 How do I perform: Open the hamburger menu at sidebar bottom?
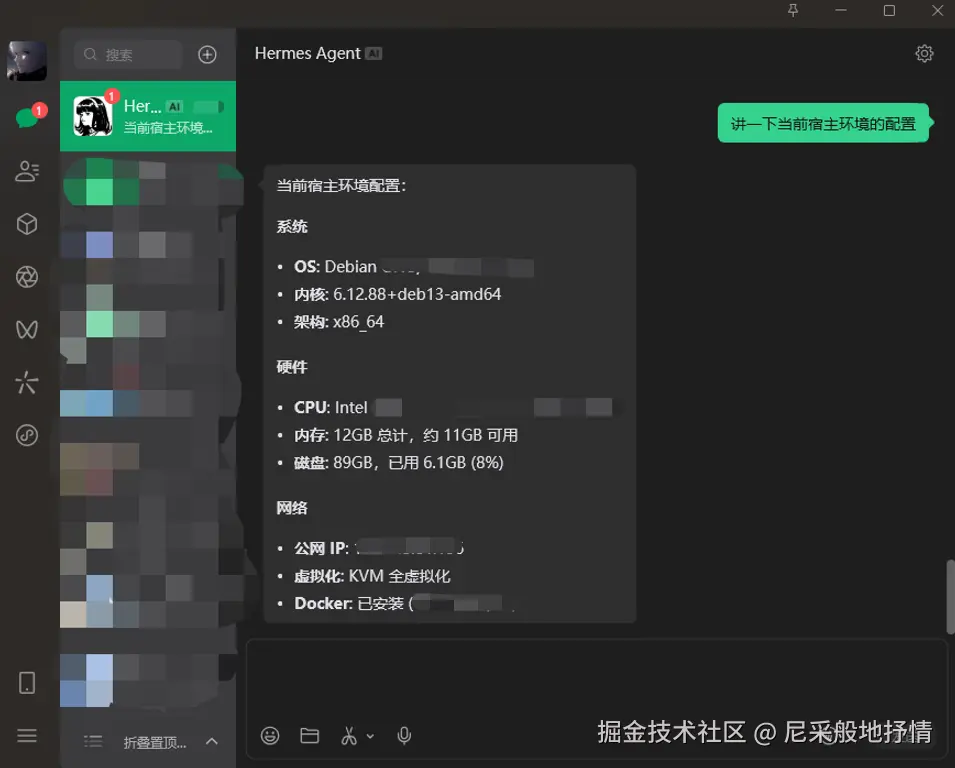click(27, 736)
